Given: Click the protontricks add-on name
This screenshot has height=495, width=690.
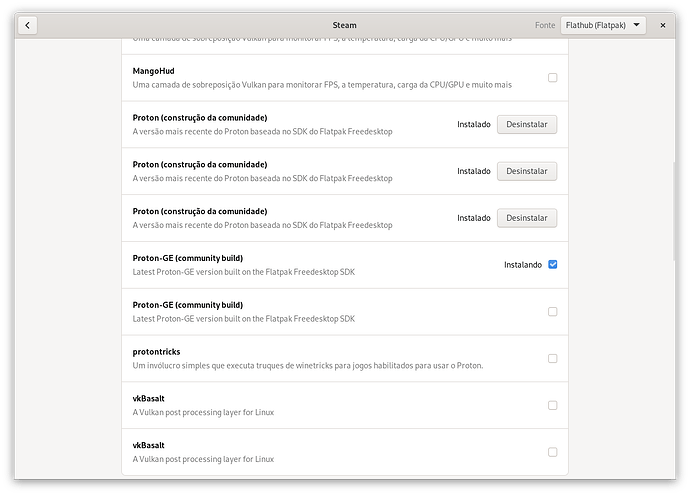Looking at the screenshot, I should 157,351.
